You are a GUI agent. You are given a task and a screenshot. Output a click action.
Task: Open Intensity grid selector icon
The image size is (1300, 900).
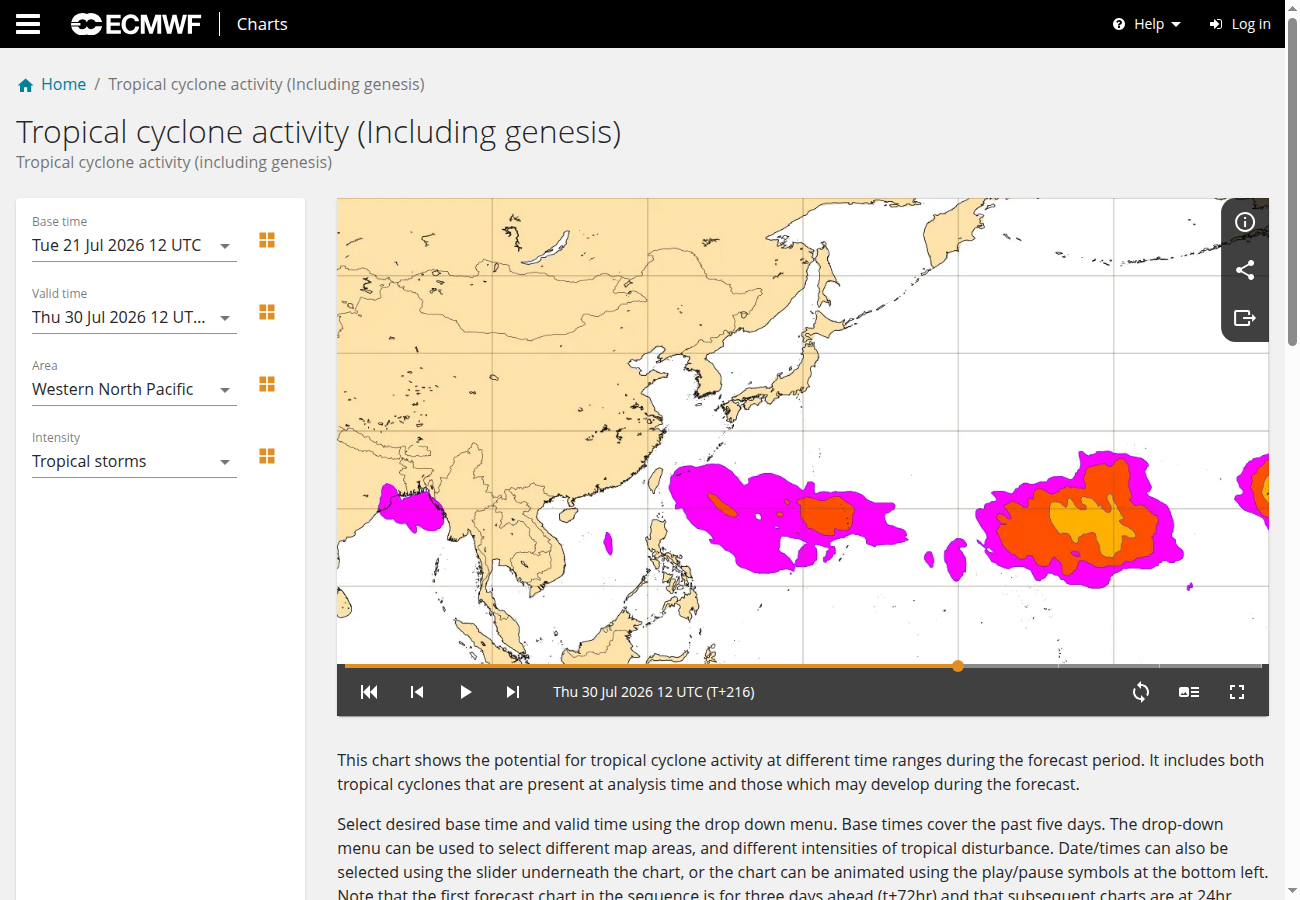tap(267, 456)
